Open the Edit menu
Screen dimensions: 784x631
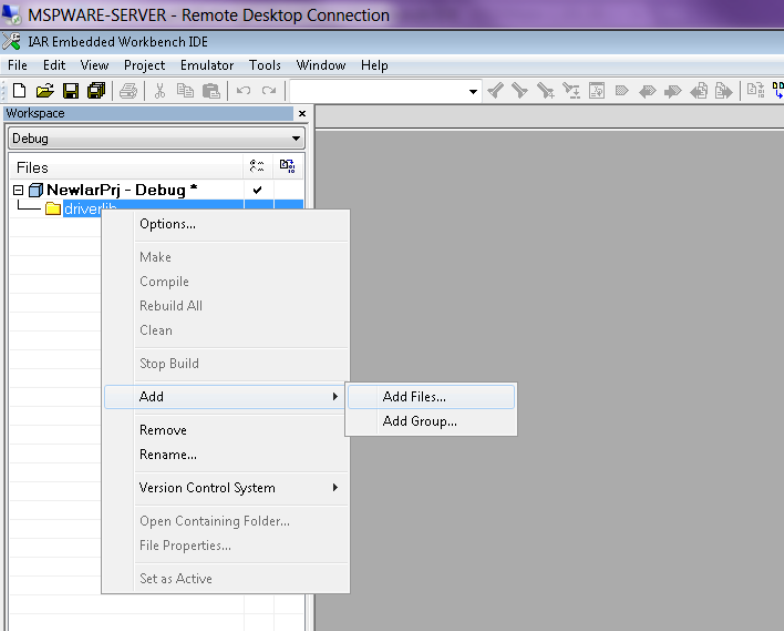(x=54, y=66)
